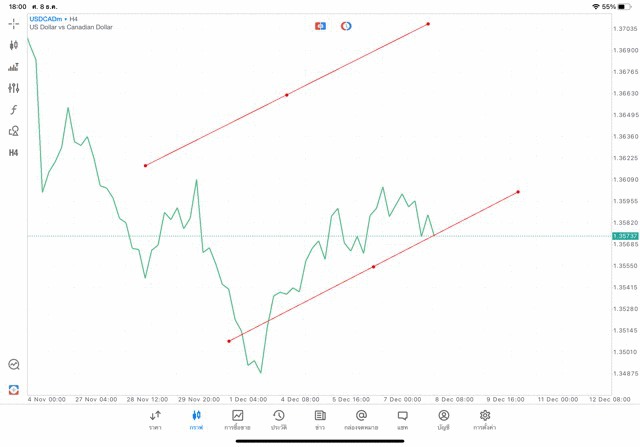Switch to the ราคา (Quotes) tab
Screen dimensions: 640x447
[155, 419]
